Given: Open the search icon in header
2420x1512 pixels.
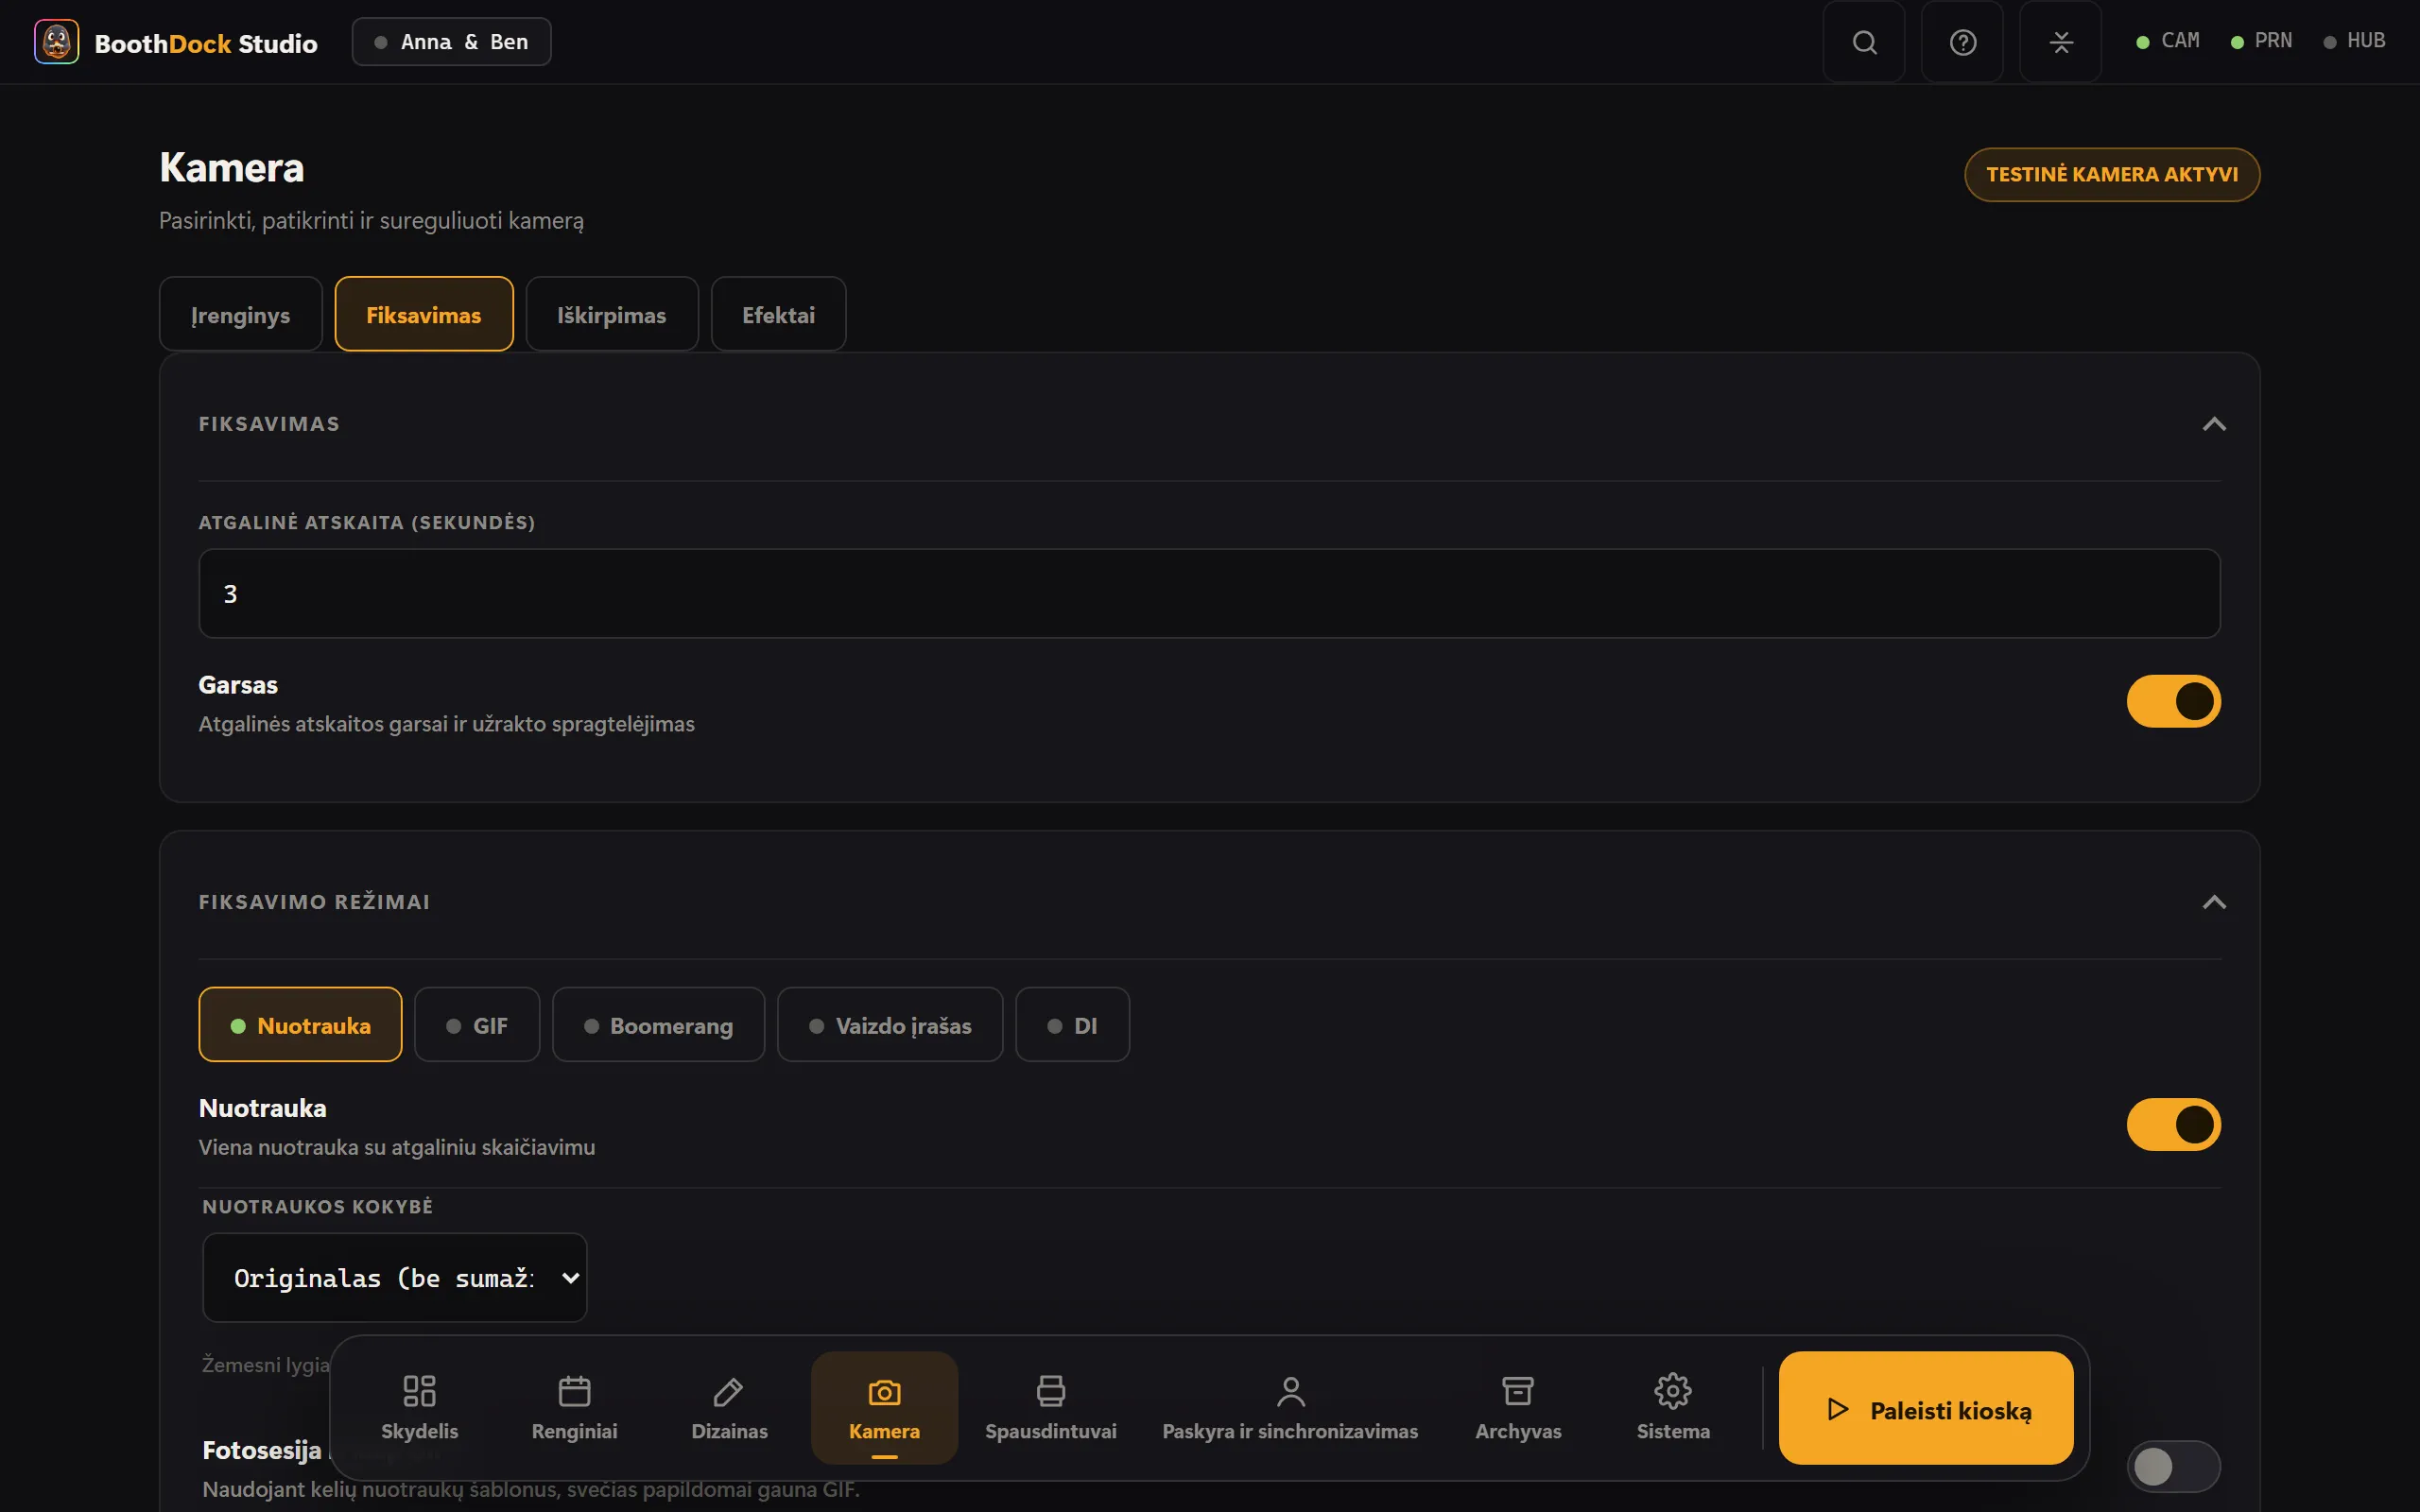Looking at the screenshot, I should click(1864, 42).
